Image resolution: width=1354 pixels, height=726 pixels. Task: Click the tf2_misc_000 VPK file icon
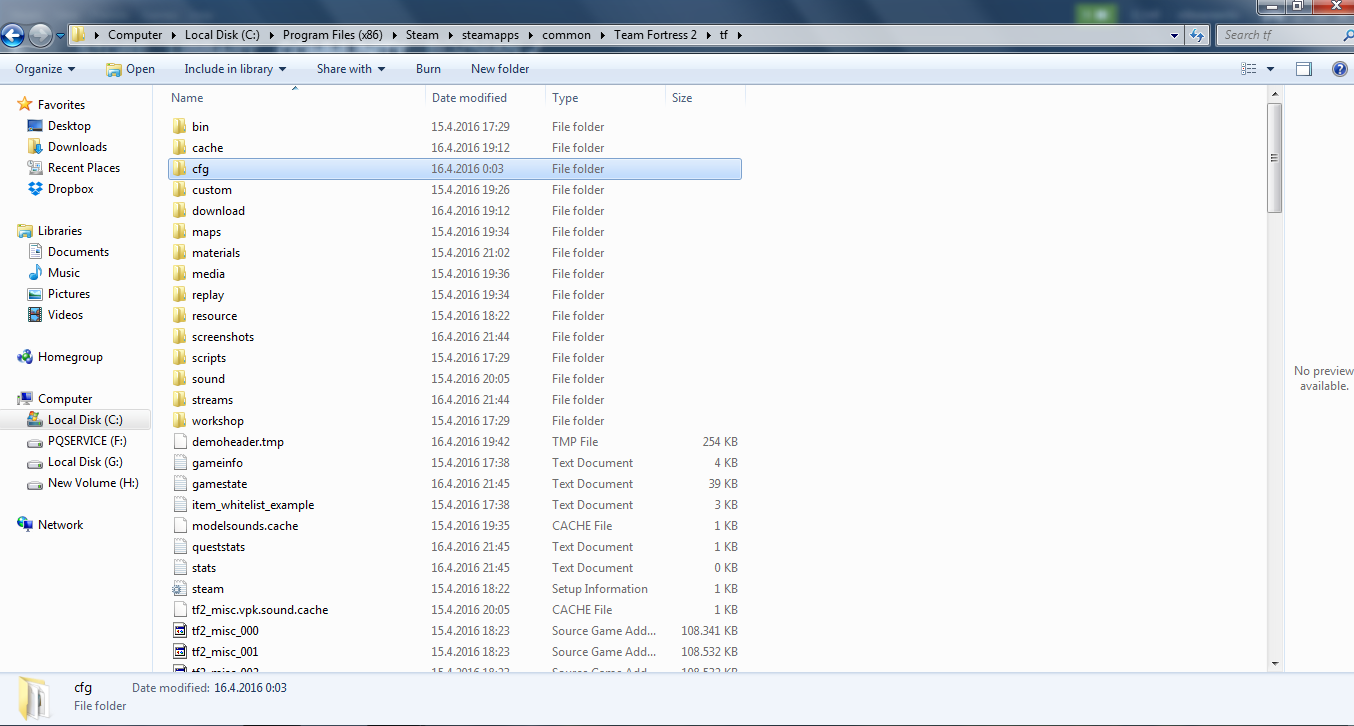point(179,631)
